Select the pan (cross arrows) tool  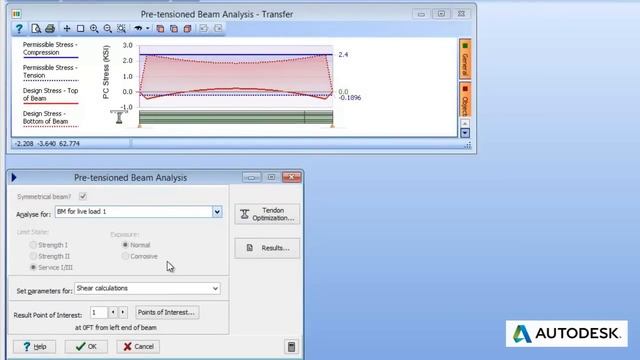(67, 29)
